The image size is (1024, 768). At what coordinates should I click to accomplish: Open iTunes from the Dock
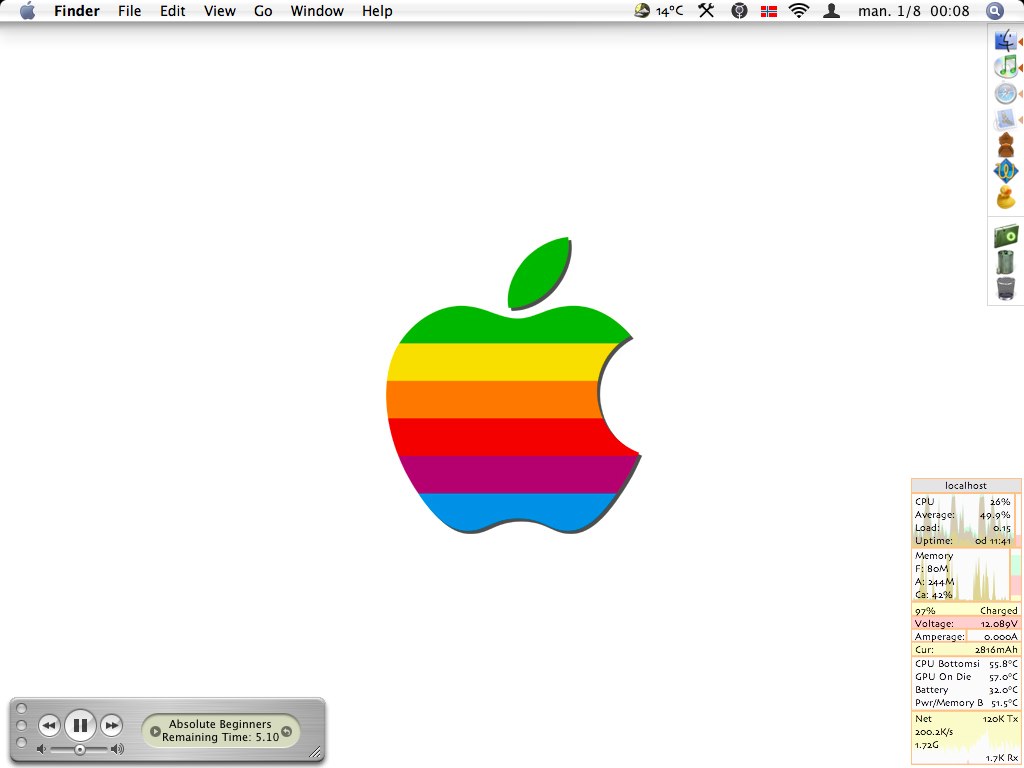[x=1006, y=67]
